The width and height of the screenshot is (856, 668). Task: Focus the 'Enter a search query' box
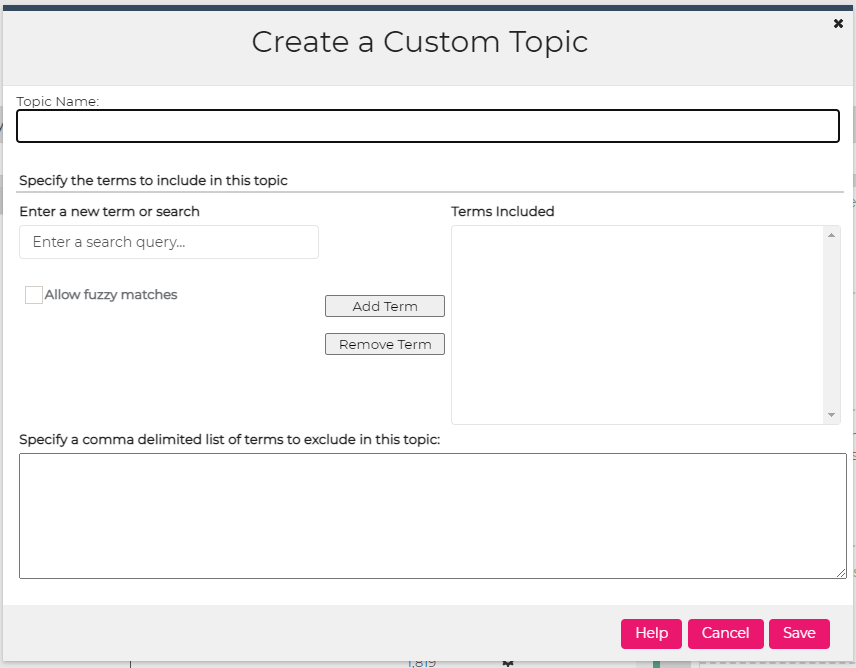(169, 242)
